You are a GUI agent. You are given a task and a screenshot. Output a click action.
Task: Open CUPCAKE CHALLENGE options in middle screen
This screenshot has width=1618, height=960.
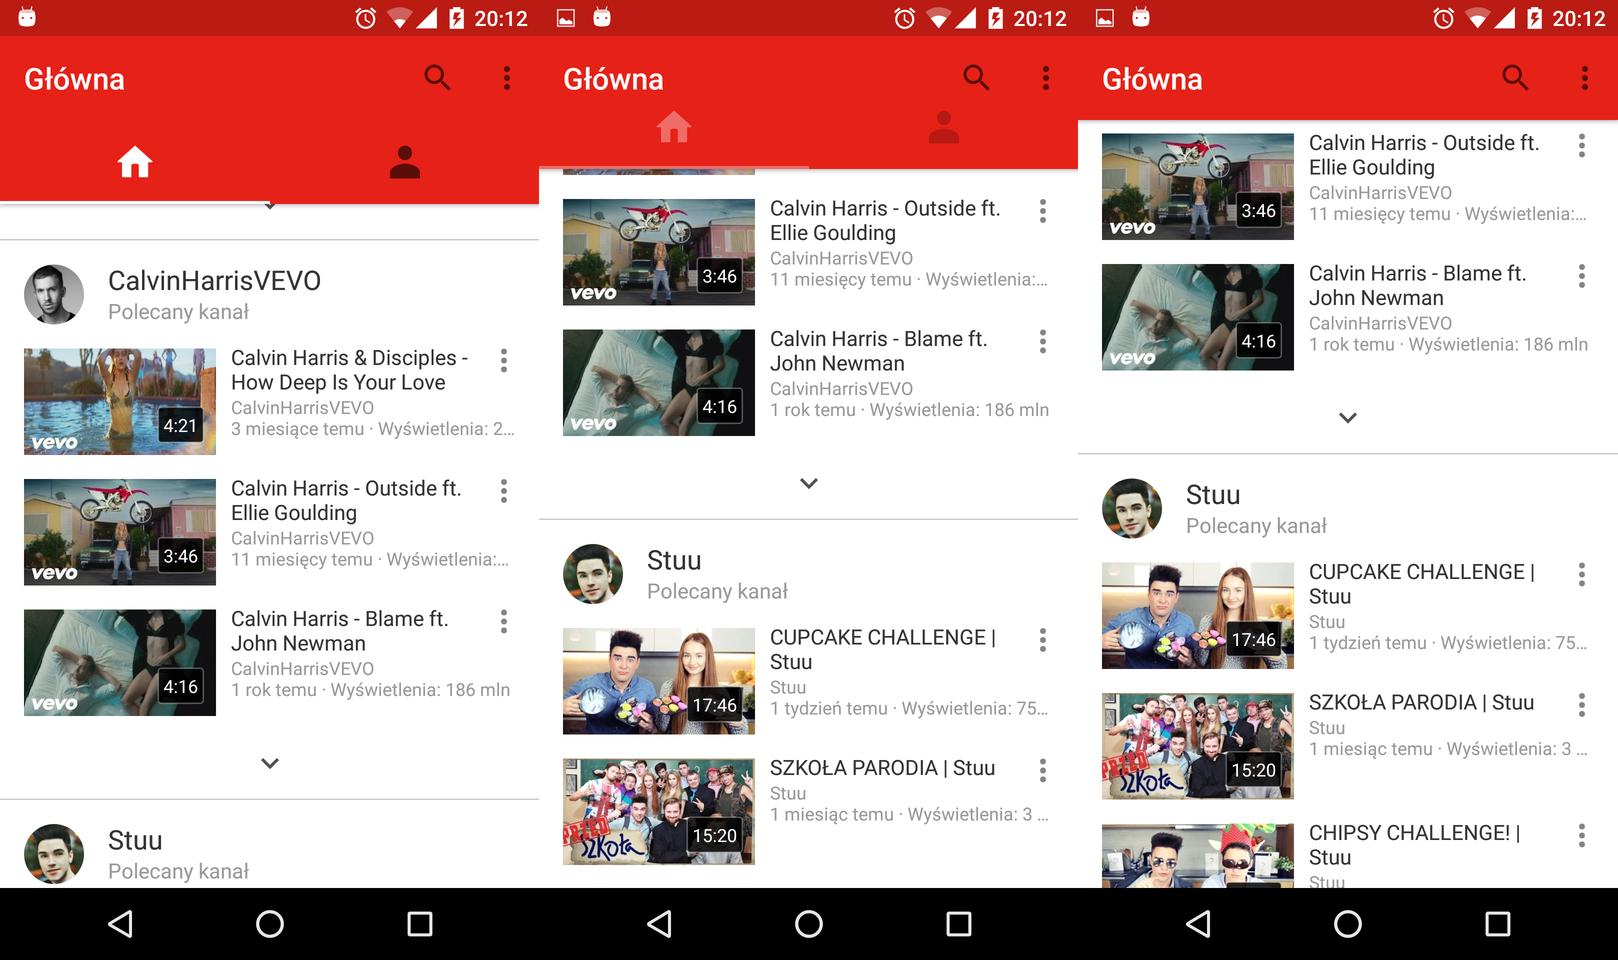[1043, 639]
